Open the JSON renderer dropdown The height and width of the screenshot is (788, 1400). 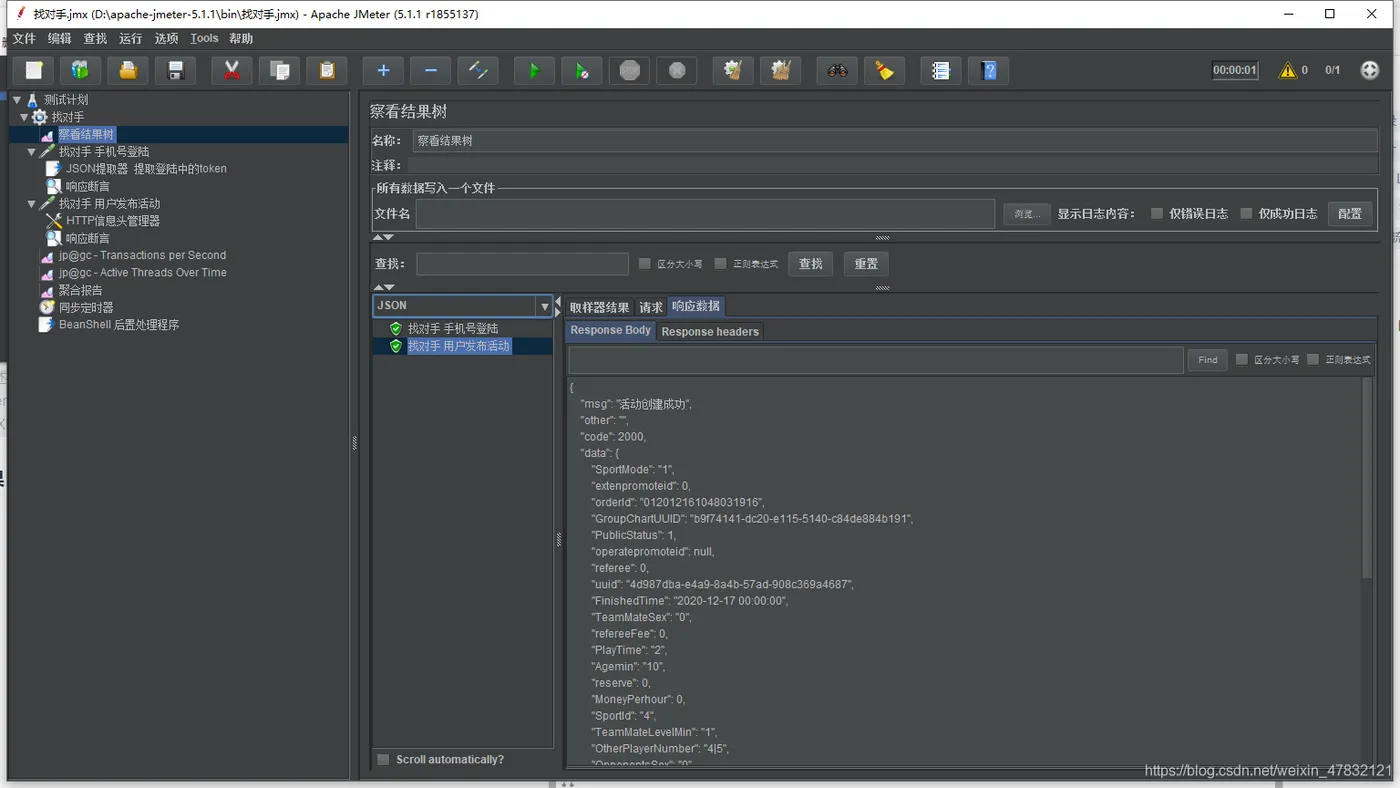coord(545,306)
